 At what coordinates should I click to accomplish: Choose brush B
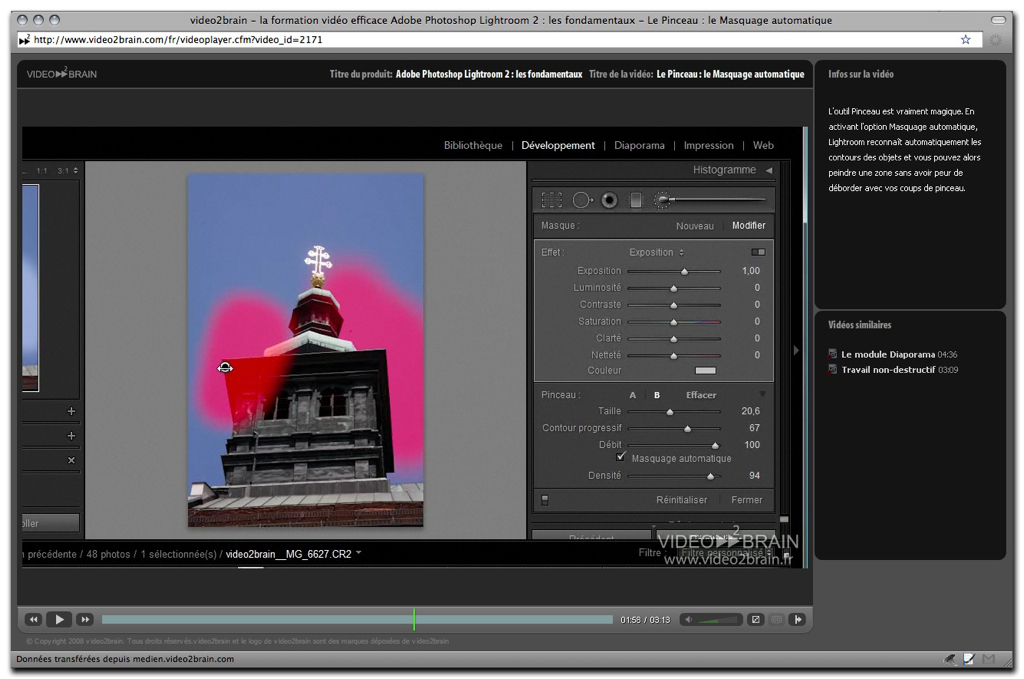(x=657, y=395)
